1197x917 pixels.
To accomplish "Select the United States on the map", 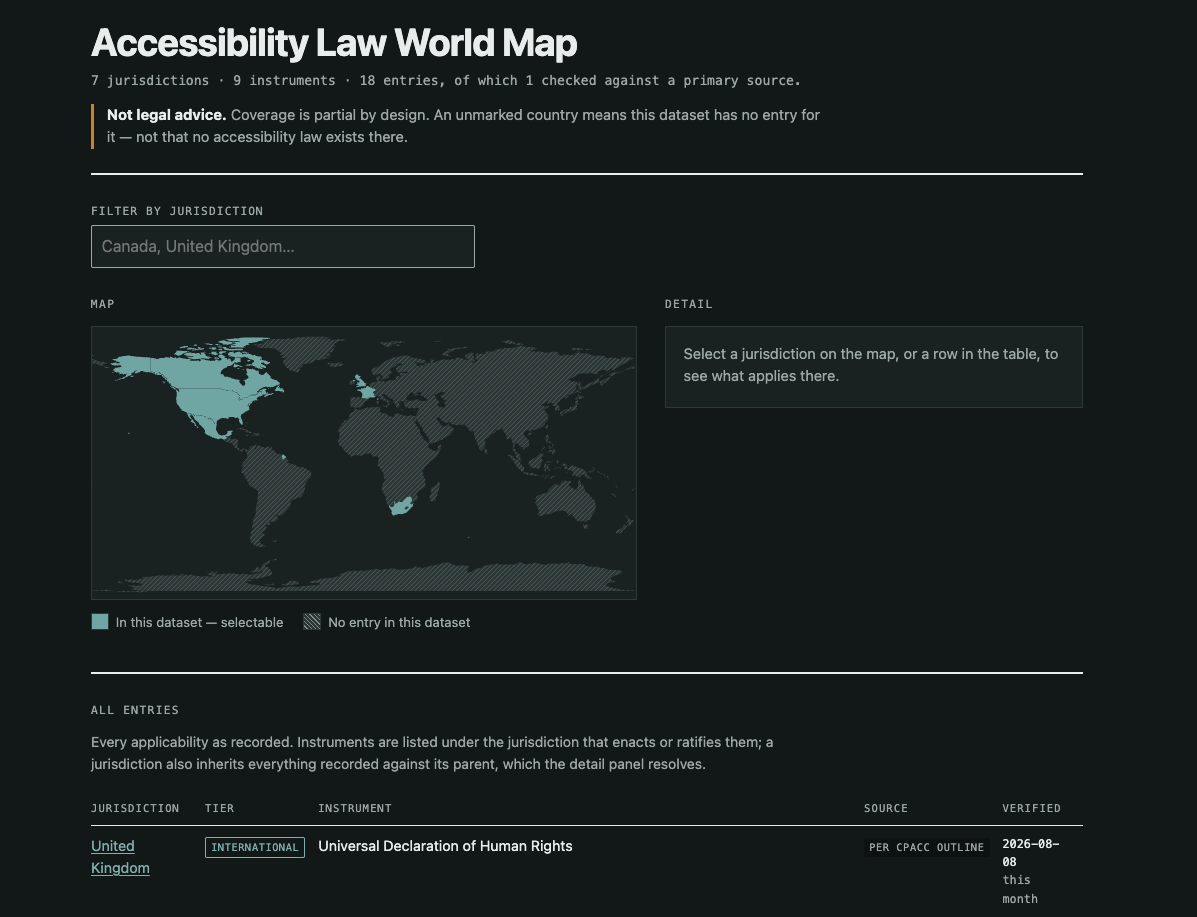I will click(x=210, y=403).
